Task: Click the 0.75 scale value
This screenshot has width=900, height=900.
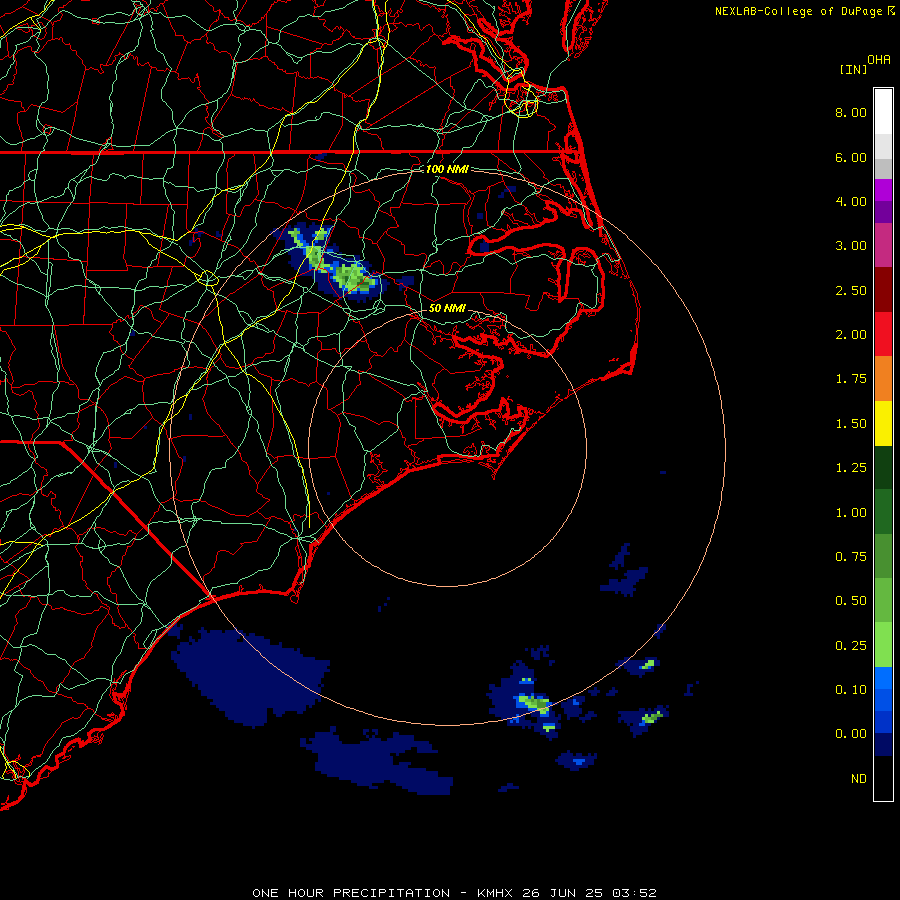Action: [x=851, y=557]
